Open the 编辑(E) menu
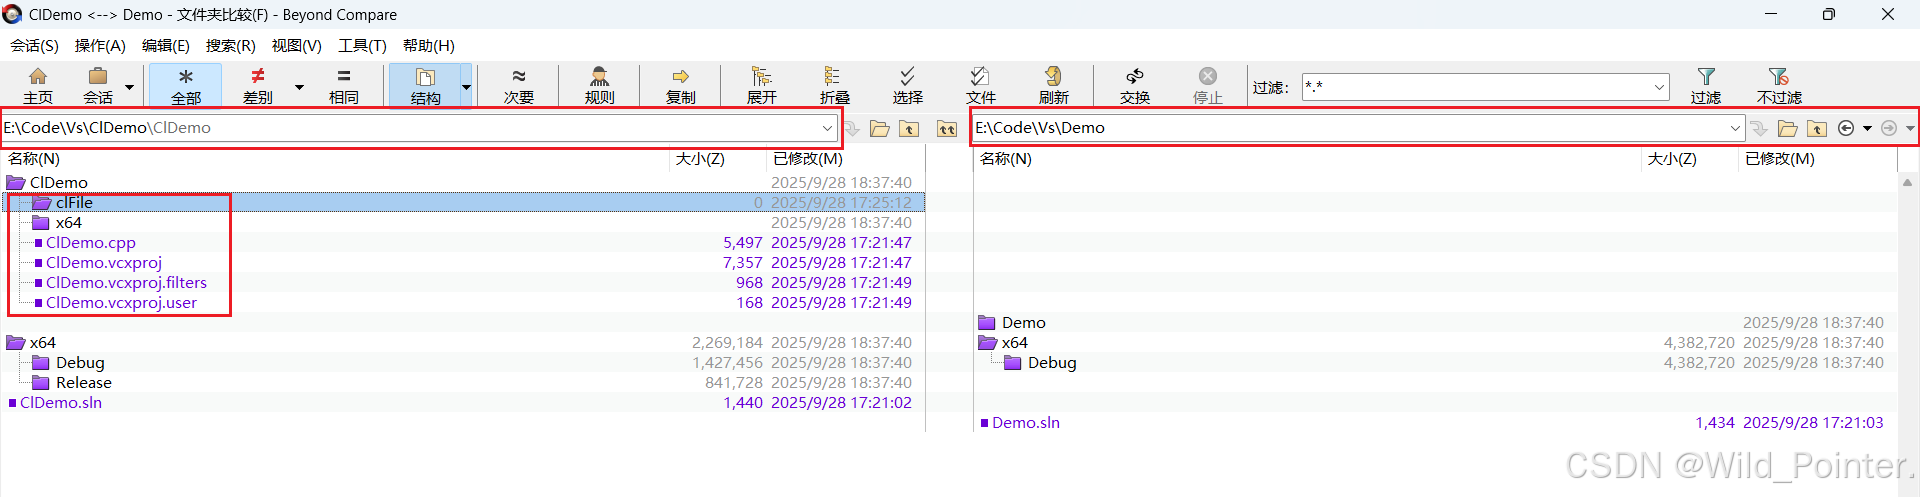This screenshot has width=1920, height=497. click(x=166, y=45)
